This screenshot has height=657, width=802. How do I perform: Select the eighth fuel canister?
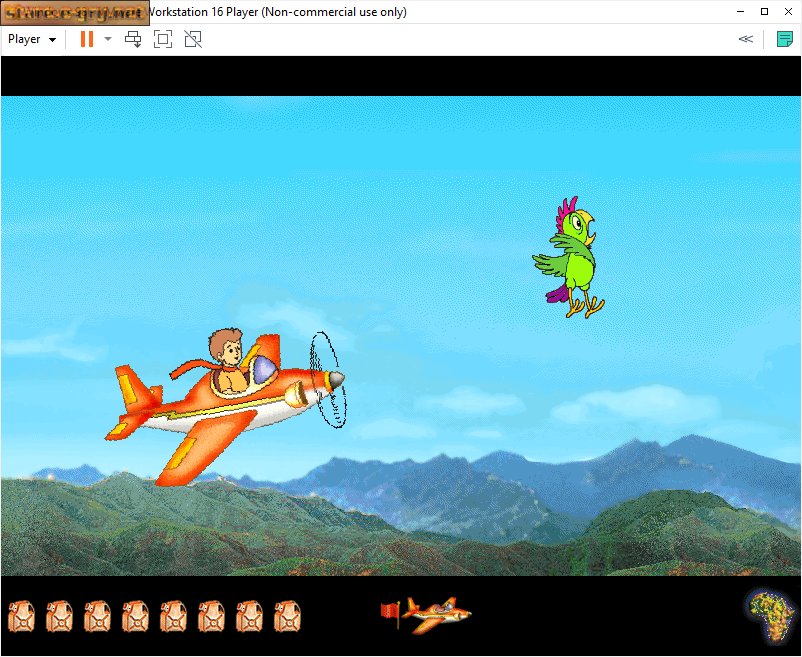coord(287,616)
